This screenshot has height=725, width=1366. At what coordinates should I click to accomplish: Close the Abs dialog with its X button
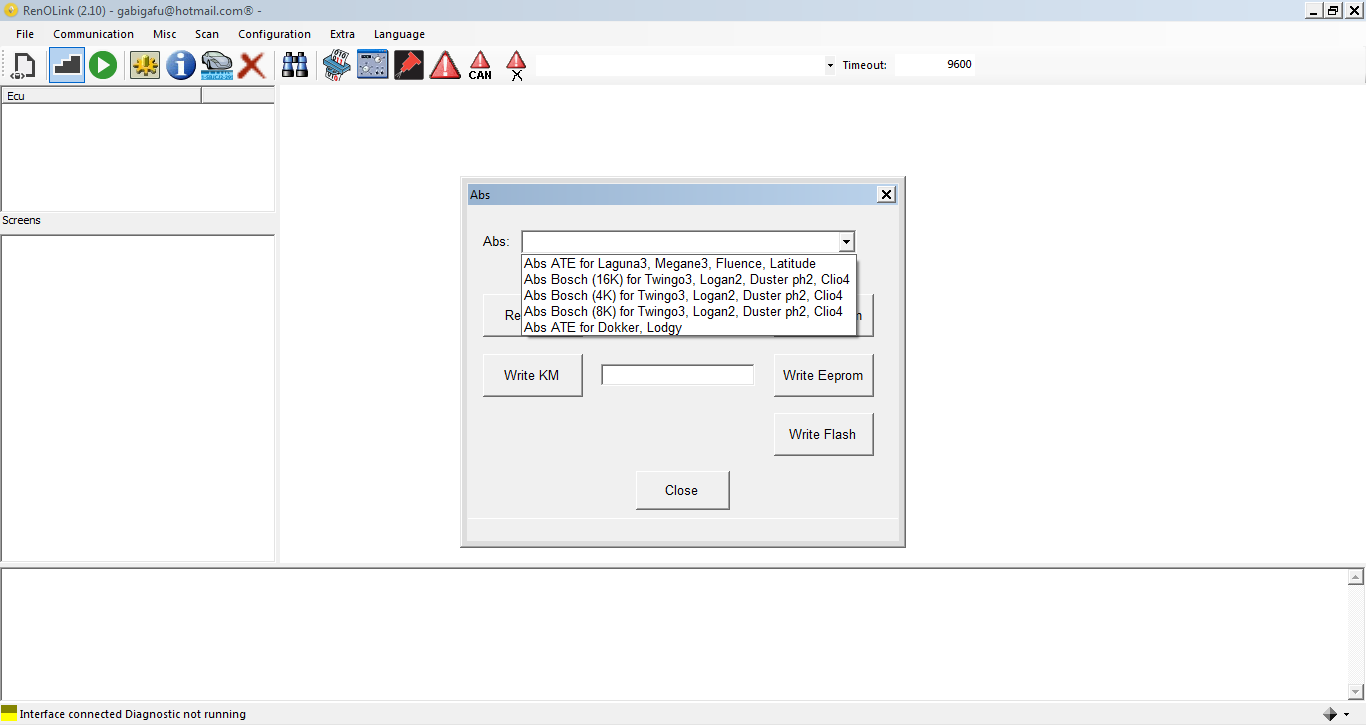(x=886, y=195)
